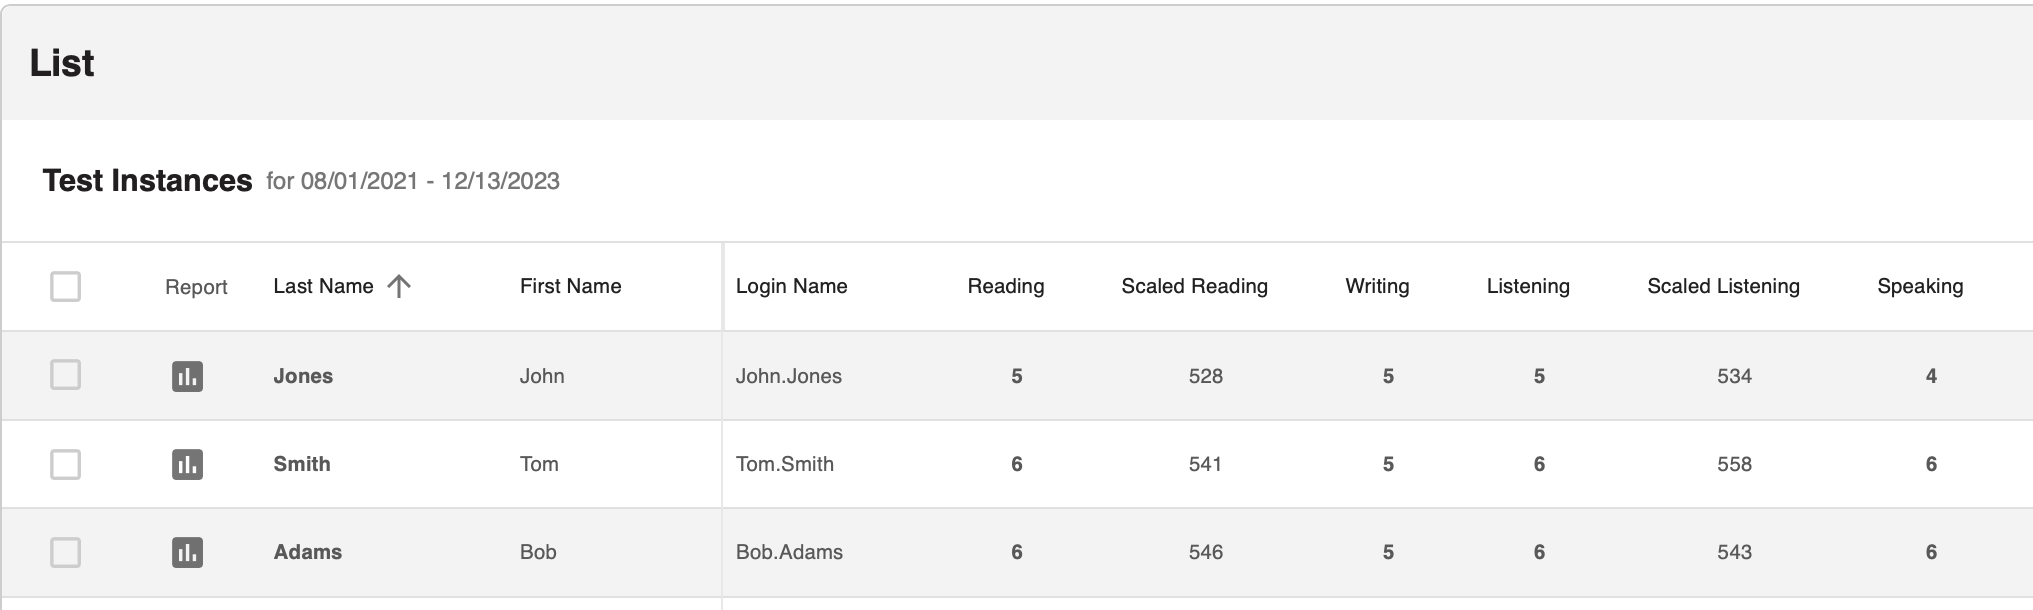The width and height of the screenshot is (2033, 610).
Task: Sort by First Name column header
Action: coord(570,286)
